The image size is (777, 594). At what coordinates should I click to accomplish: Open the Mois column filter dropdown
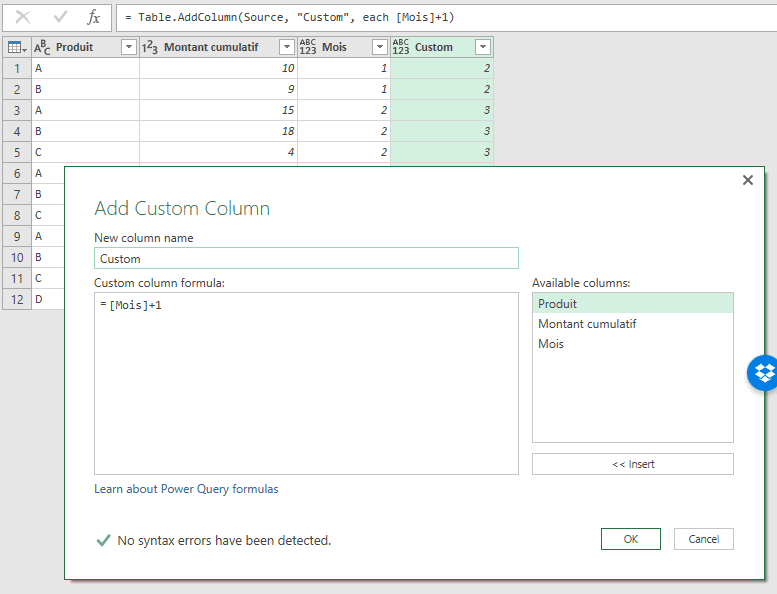pos(379,47)
